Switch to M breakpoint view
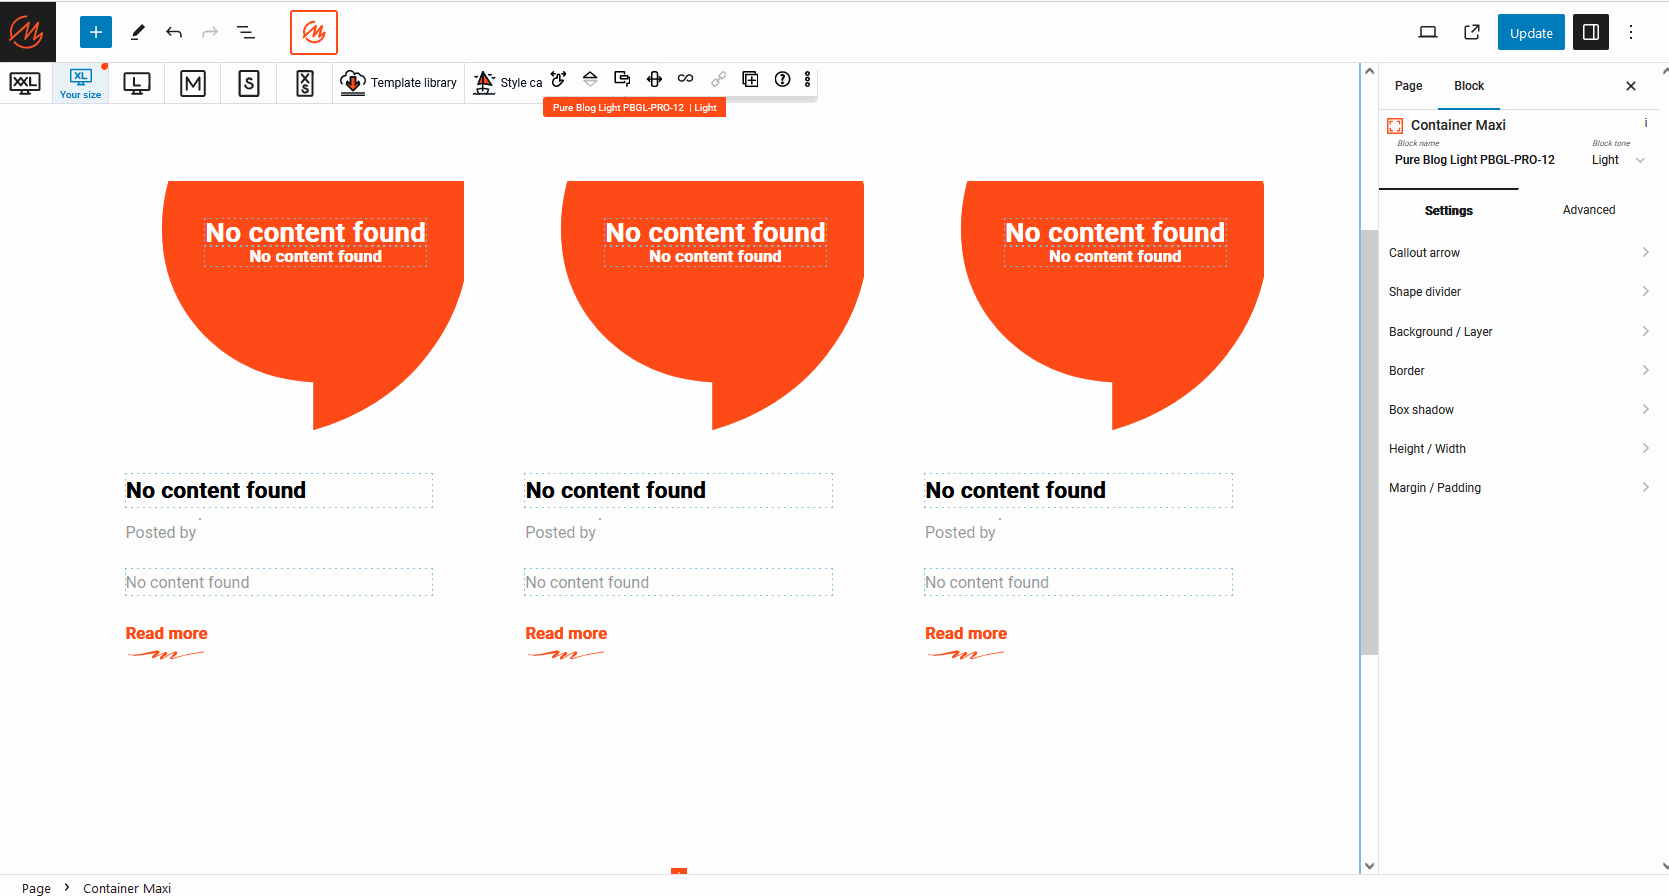The image size is (1669, 896). click(193, 83)
